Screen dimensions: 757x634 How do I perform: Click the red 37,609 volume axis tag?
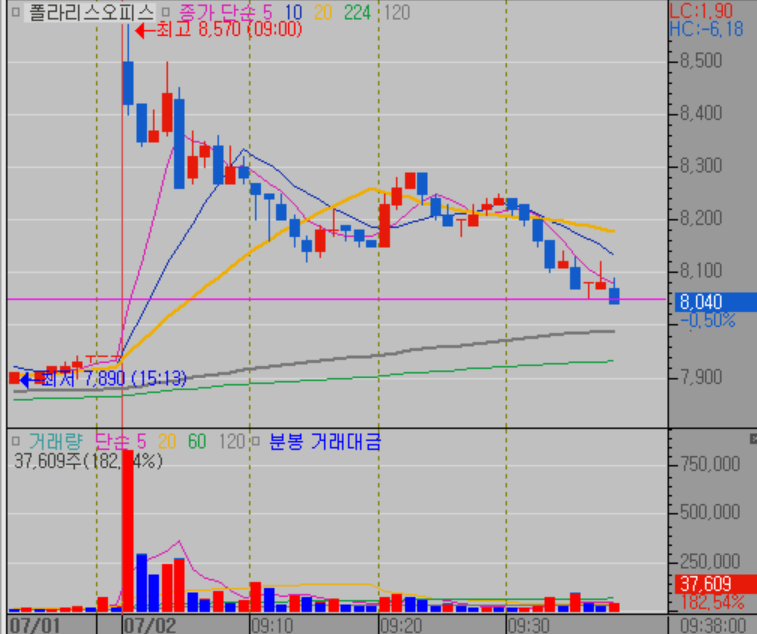[x=715, y=584]
